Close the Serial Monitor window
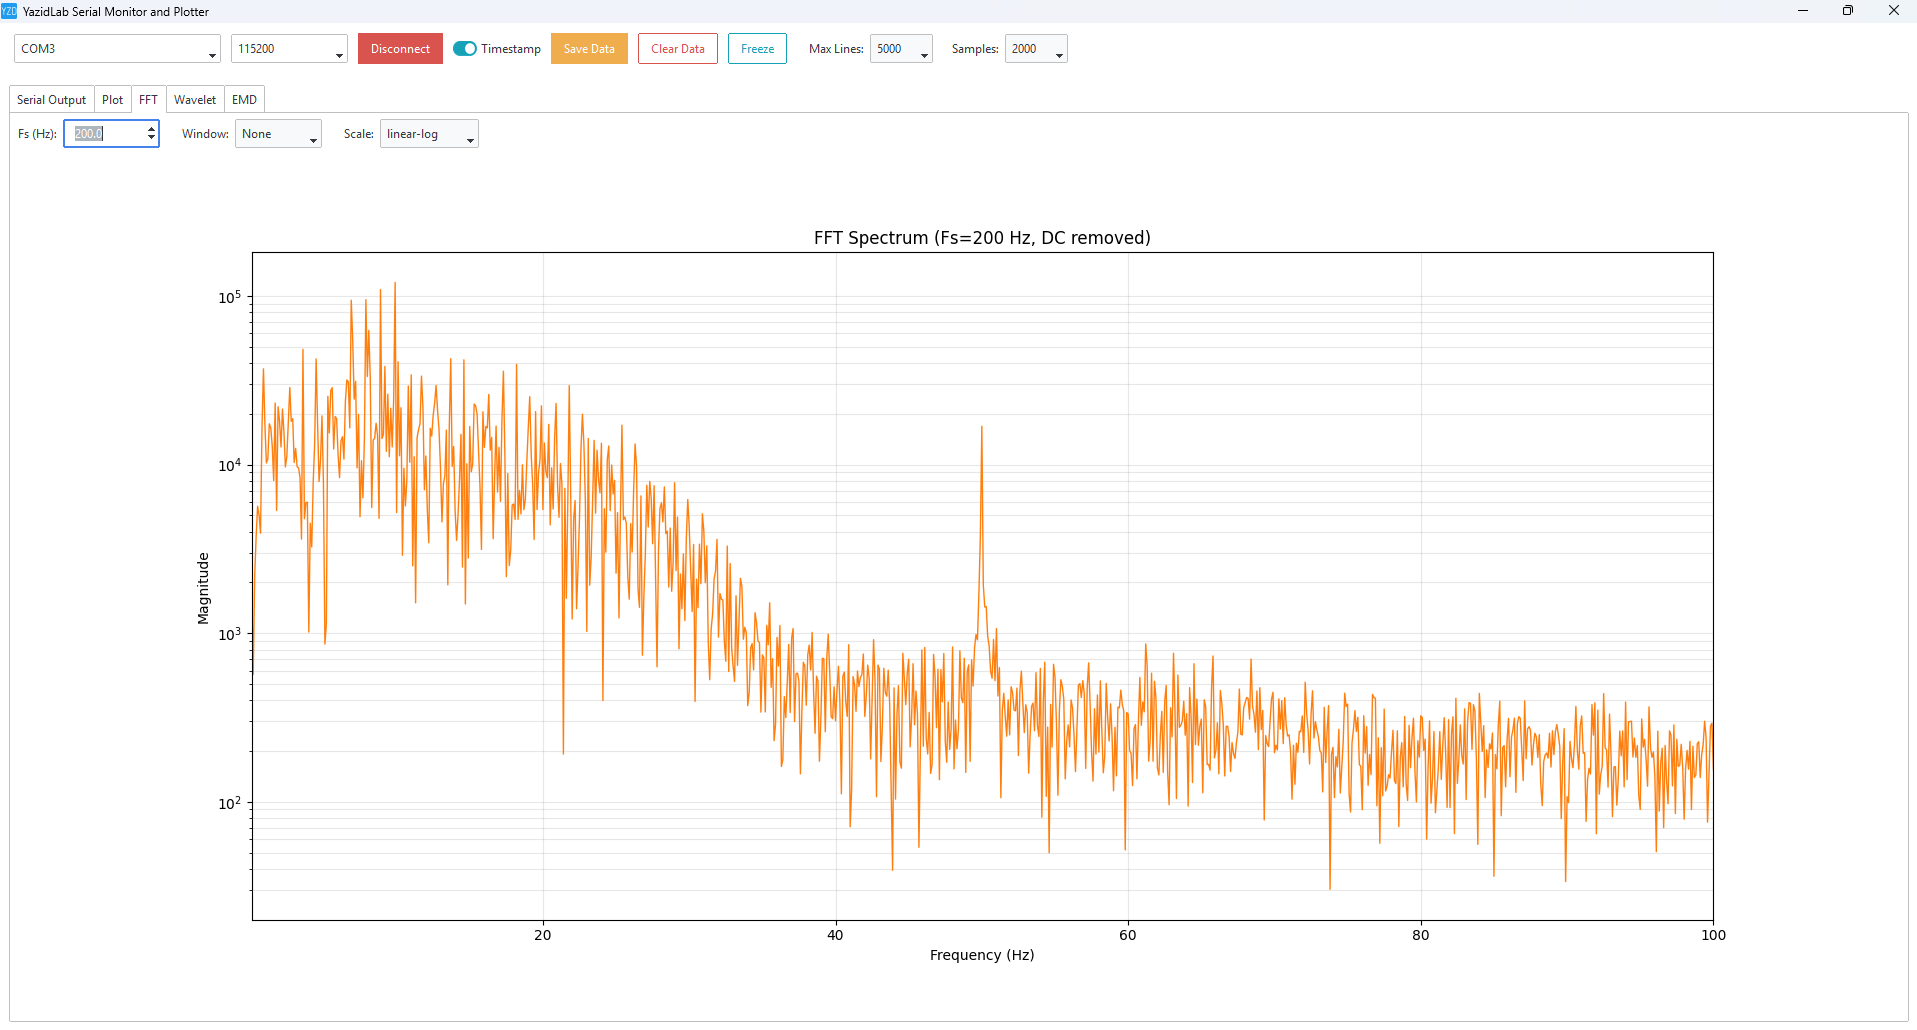 point(1893,11)
